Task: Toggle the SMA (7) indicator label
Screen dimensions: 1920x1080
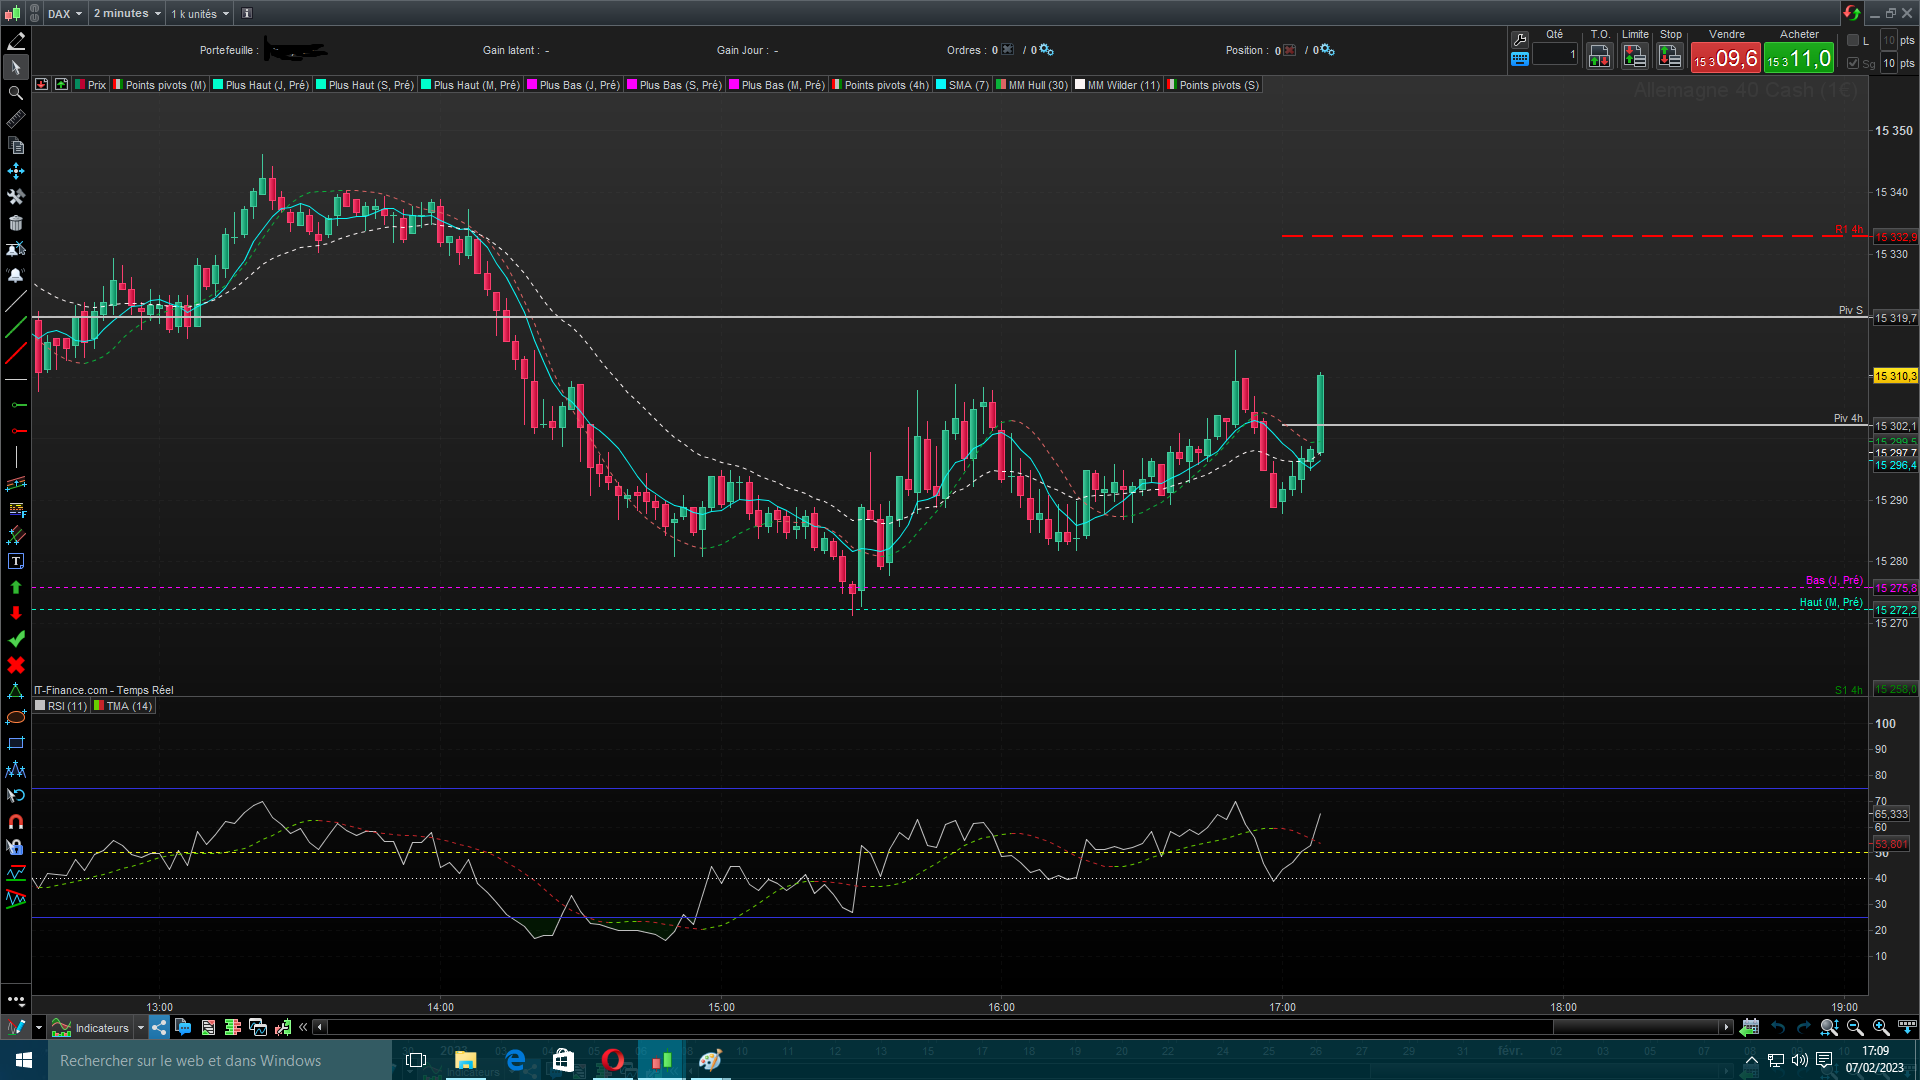Action: 961,85
